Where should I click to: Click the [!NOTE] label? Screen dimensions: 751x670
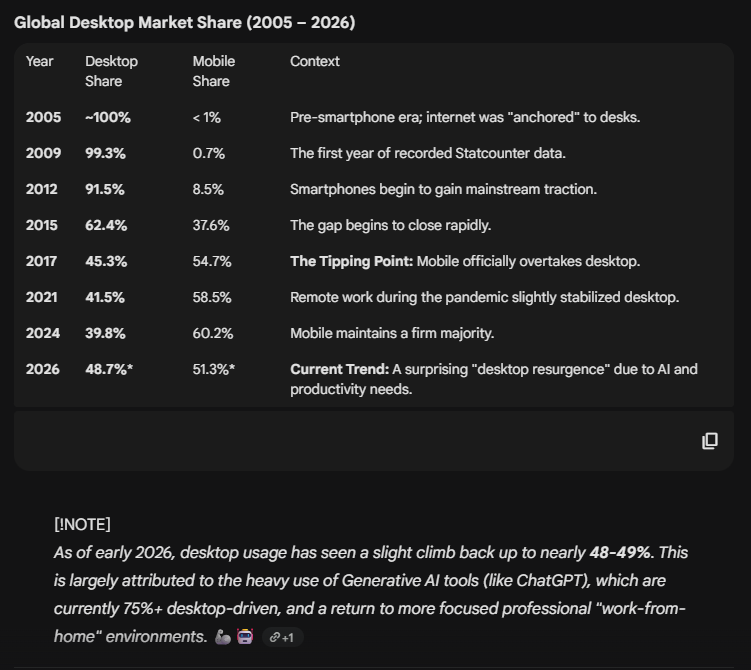click(x=82, y=524)
